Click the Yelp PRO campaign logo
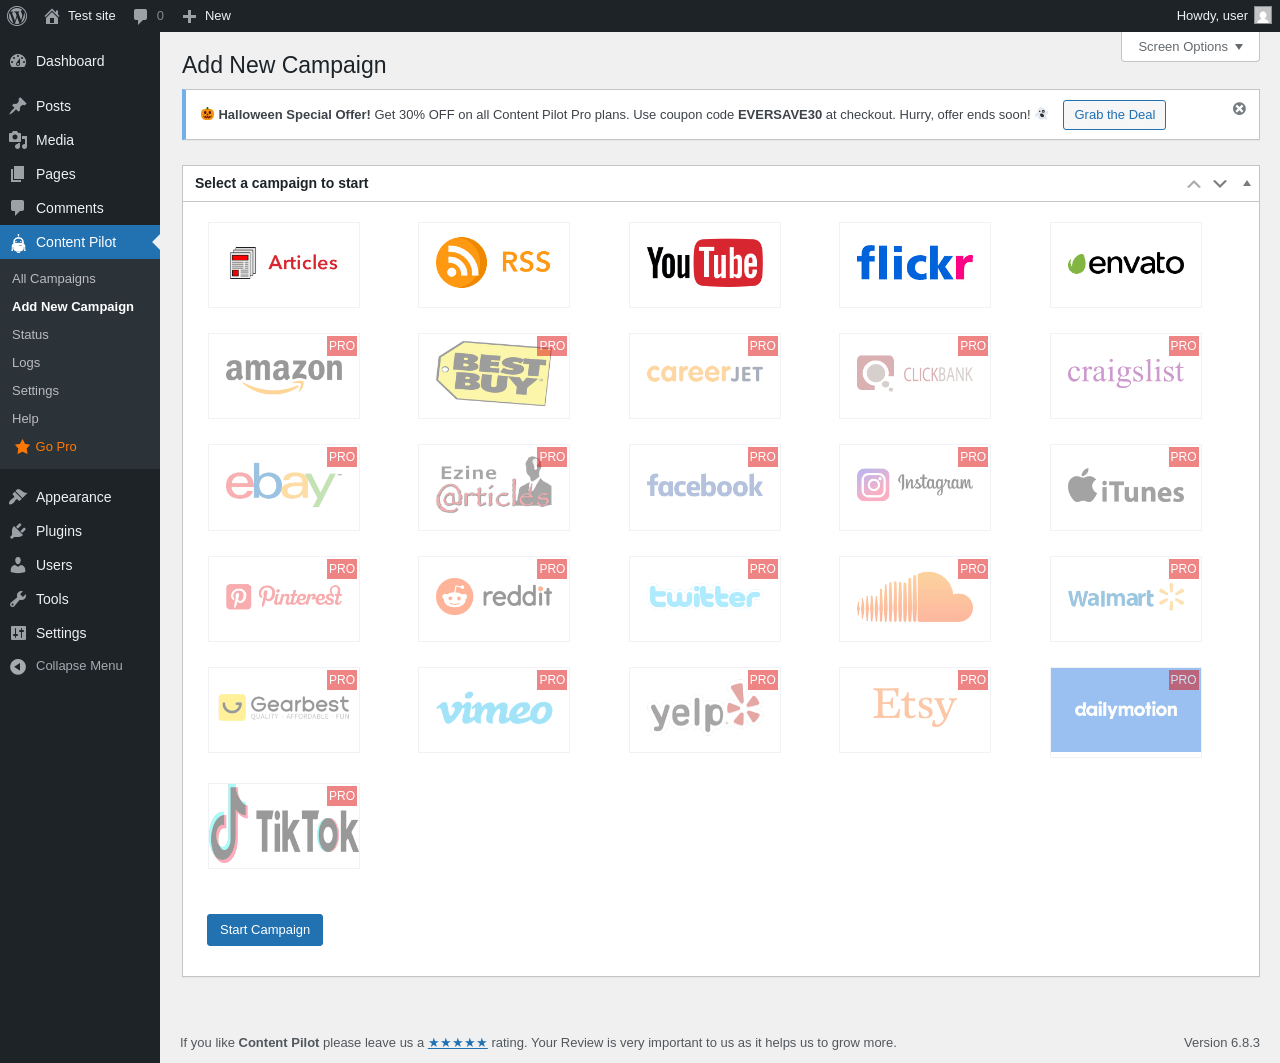Screen dimensions: 1280x1063 (705, 710)
